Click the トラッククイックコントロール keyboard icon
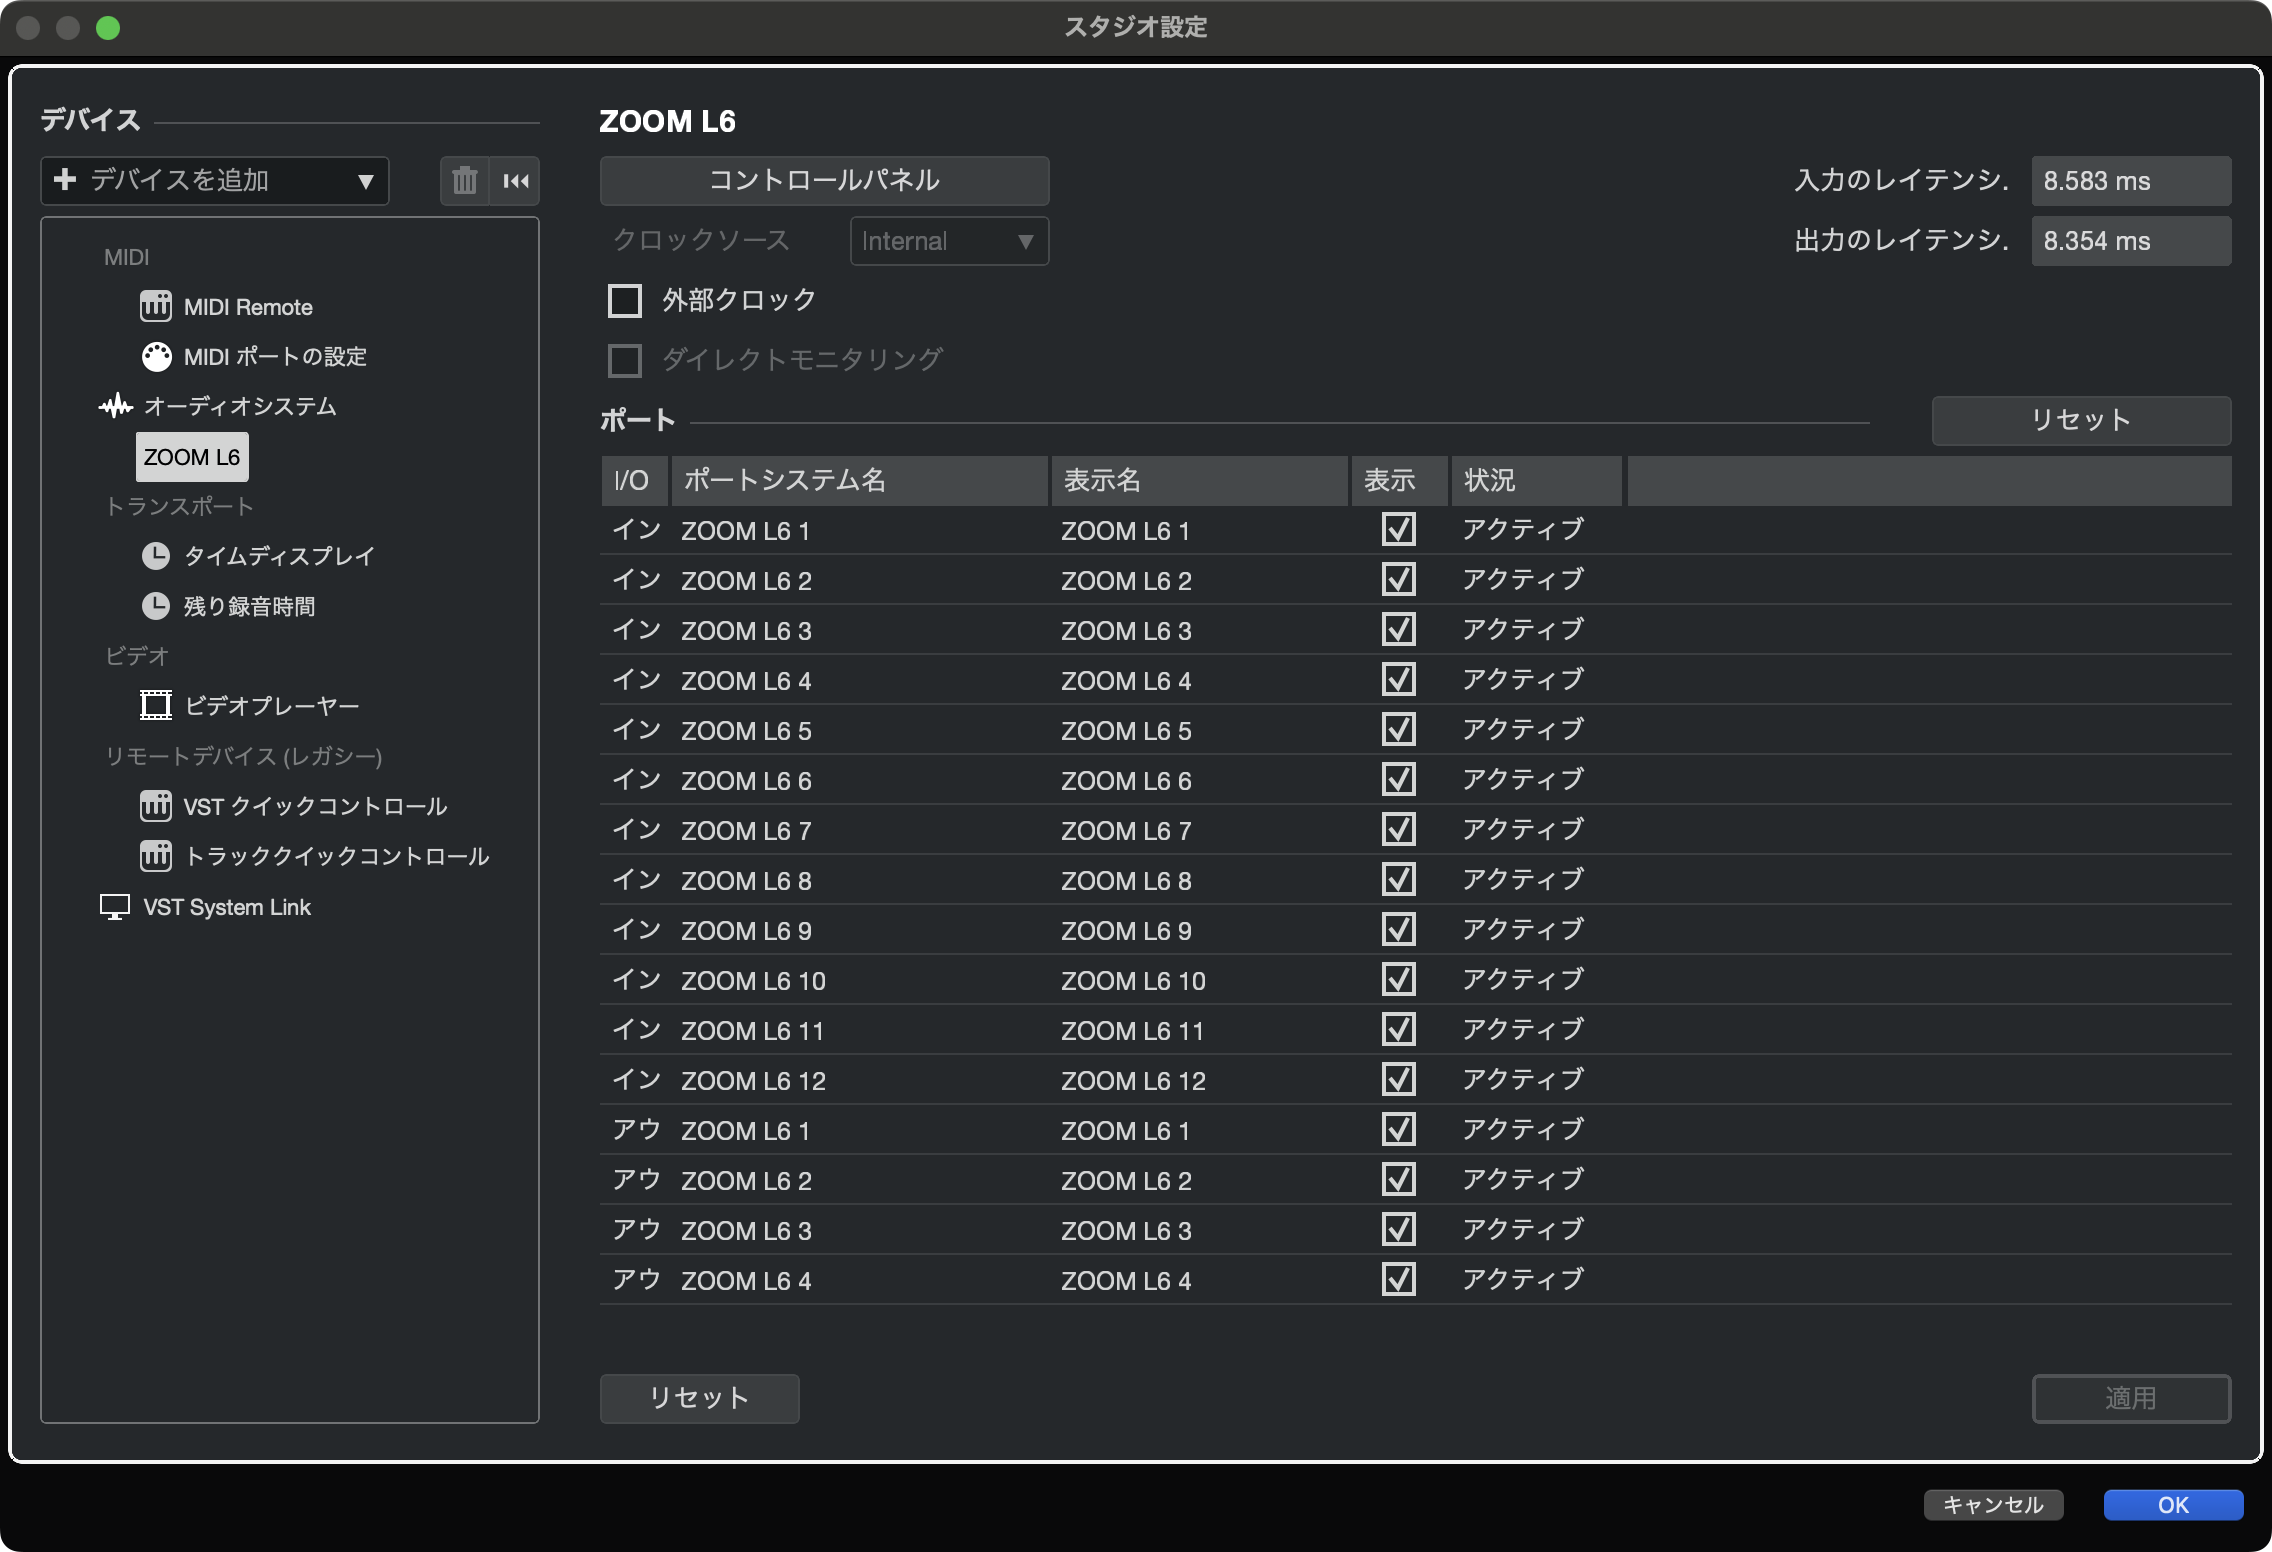 [x=155, y=856]
